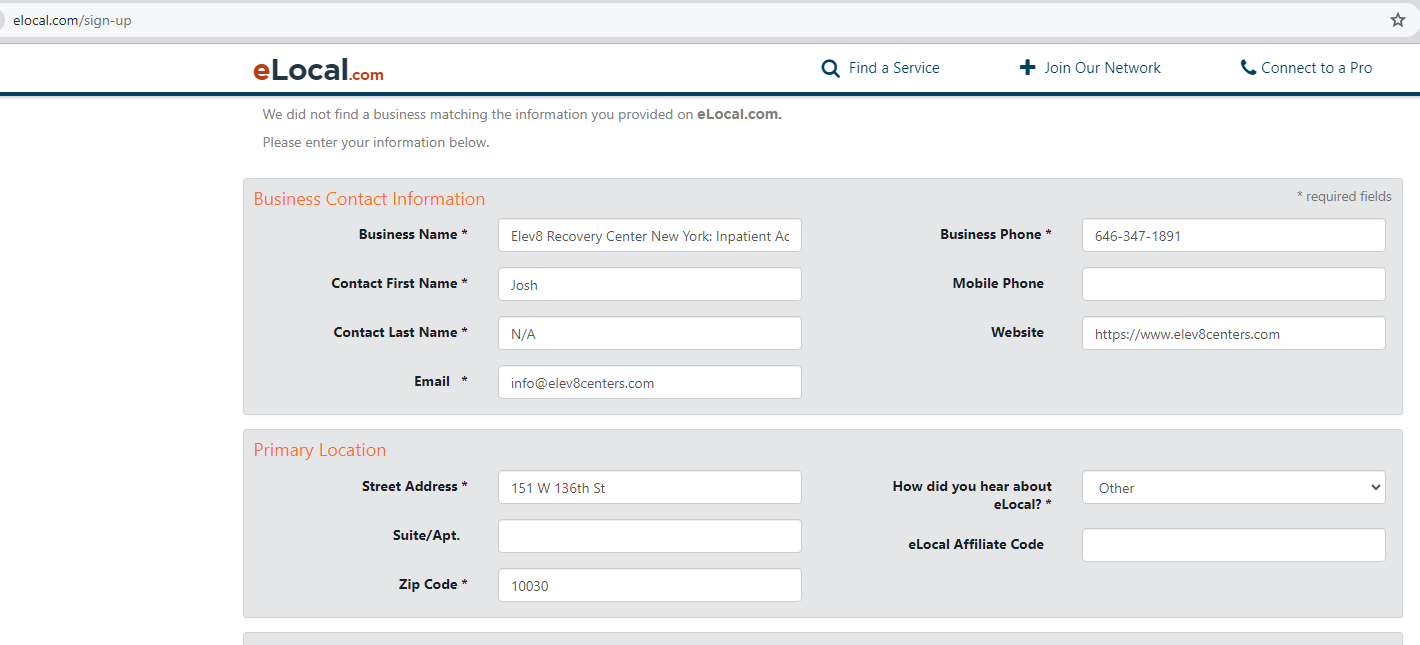Open the eLocal.com logo home link
Viewport: 1420px width, 645px height.
[x=318, y=70]
